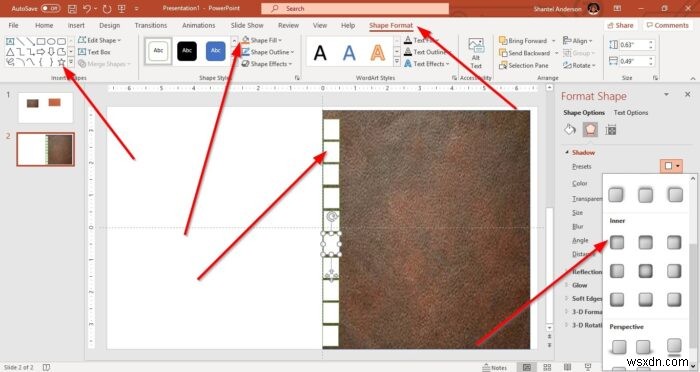
Task: Undo the last action
Action: [x=87, y=8]
